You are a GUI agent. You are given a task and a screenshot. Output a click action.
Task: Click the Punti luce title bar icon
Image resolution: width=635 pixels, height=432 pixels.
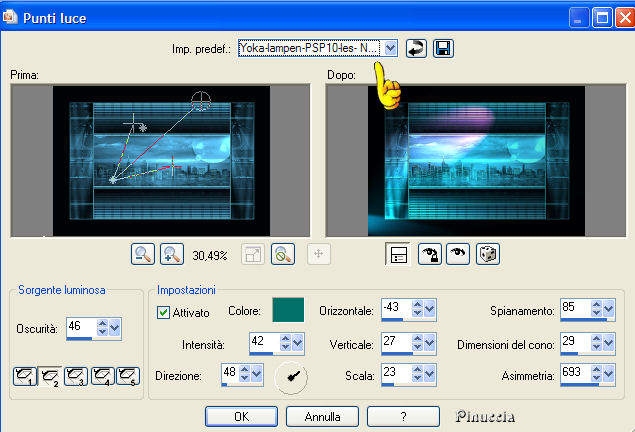coord(9,17)
